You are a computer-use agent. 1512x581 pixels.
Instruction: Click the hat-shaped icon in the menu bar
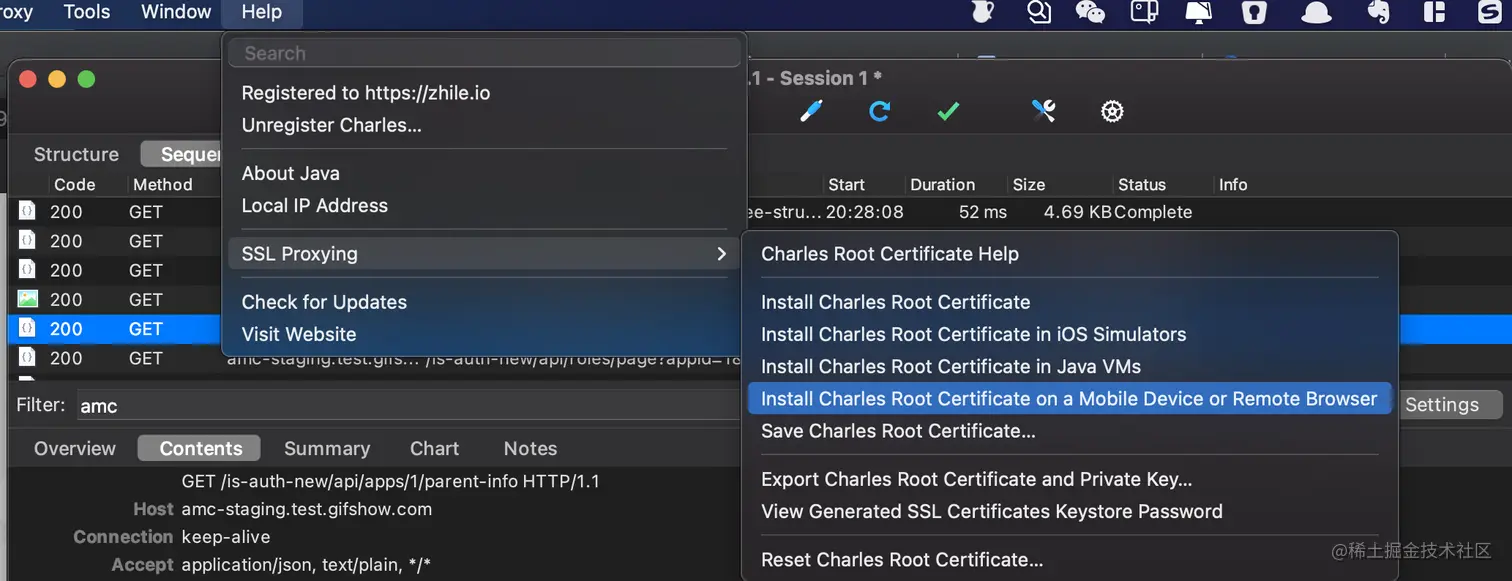1316,12
